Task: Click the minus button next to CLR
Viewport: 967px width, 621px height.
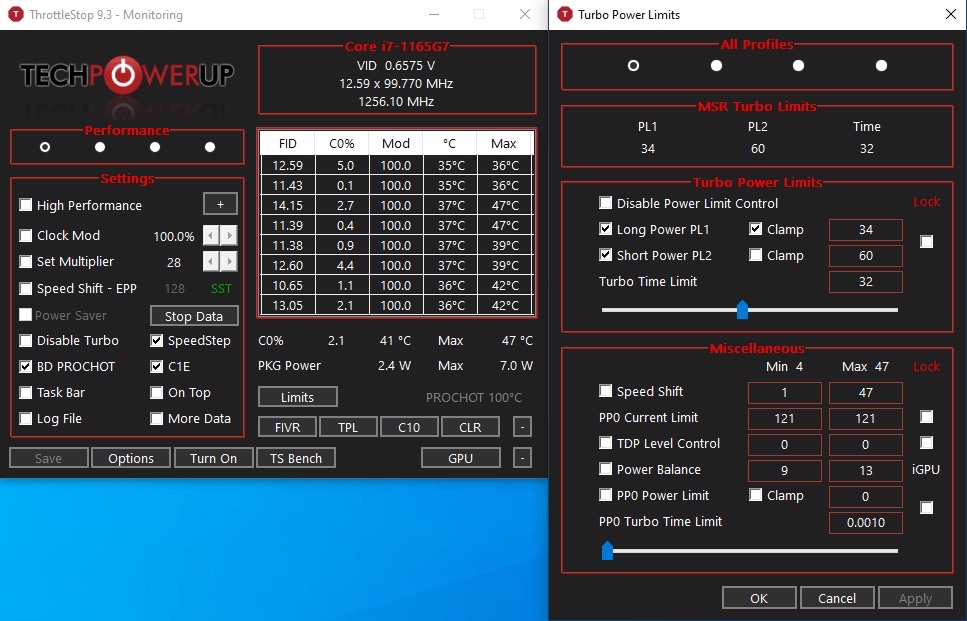Action: pos(522,427)
